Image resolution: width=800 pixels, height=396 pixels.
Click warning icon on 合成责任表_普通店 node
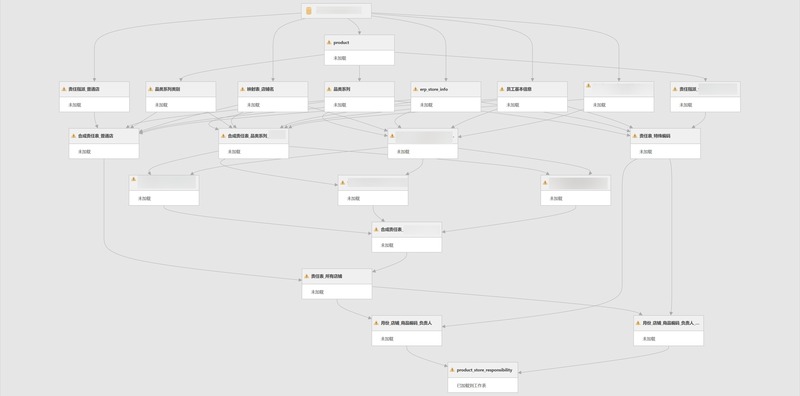73,136
